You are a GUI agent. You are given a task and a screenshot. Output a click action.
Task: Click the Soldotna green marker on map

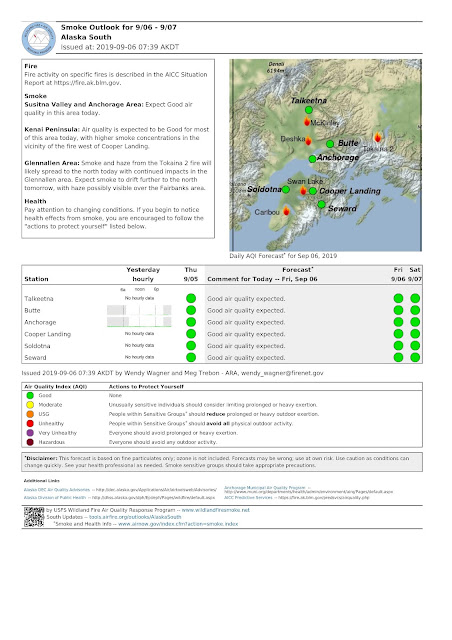coord(286,189)
